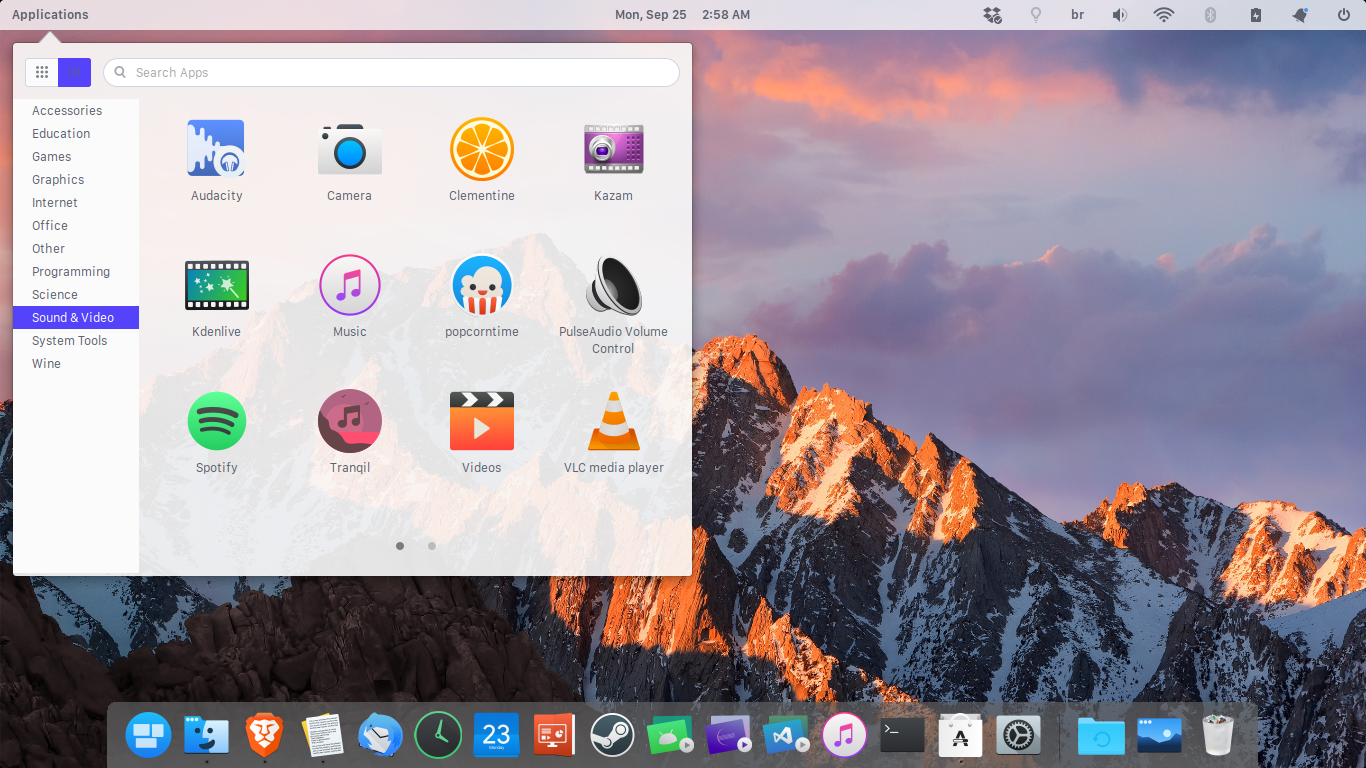Image resolution: width=1366 pixels, height=768 pixels.
Task: Go to first page dot of apps
Action: pyautogui.click(x=400, y=546)
